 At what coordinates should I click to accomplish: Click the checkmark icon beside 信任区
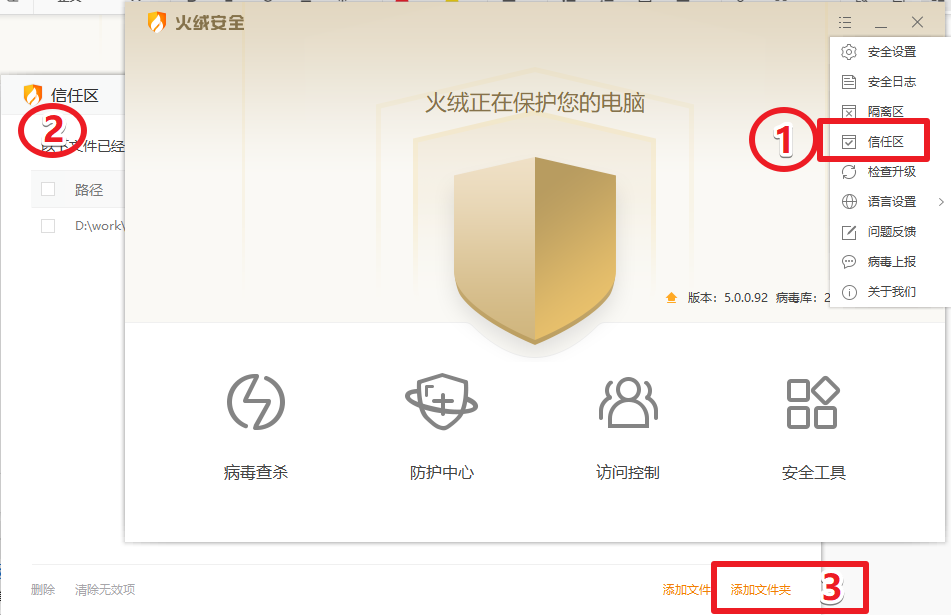(x=849, y=142)
